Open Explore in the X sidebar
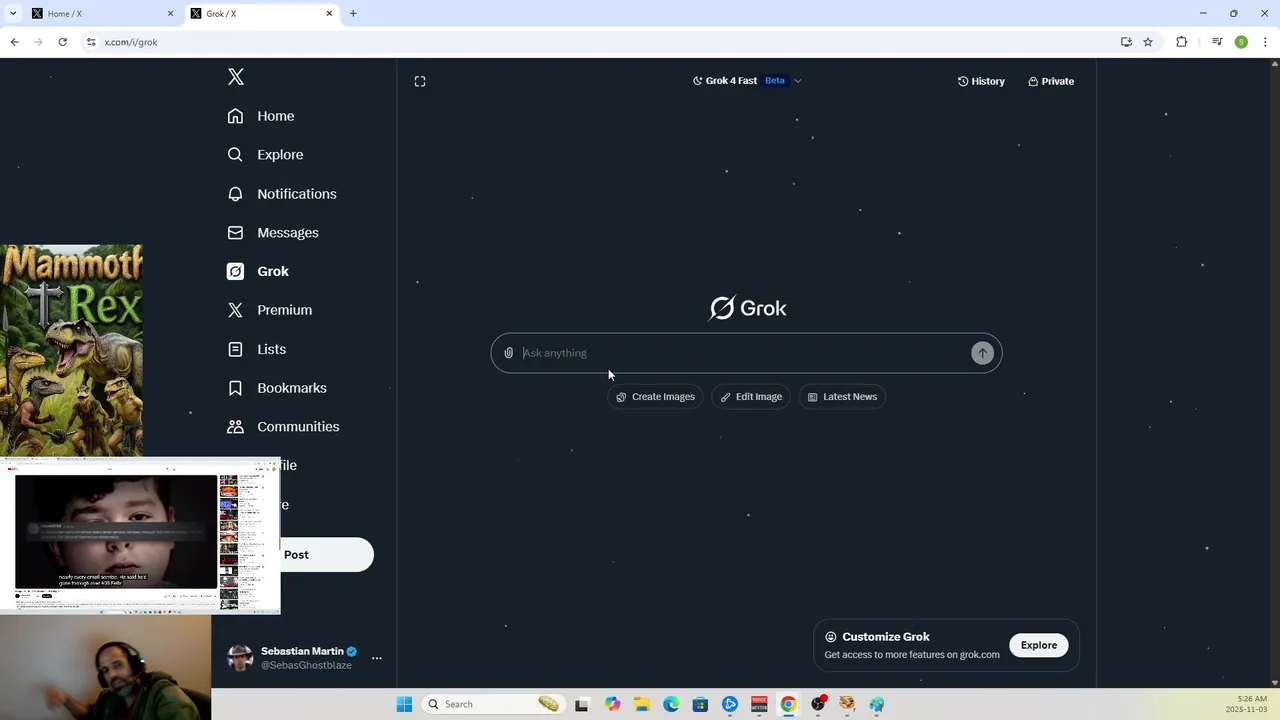Screen dimensions: 1280x720 [x=265, y=155]
